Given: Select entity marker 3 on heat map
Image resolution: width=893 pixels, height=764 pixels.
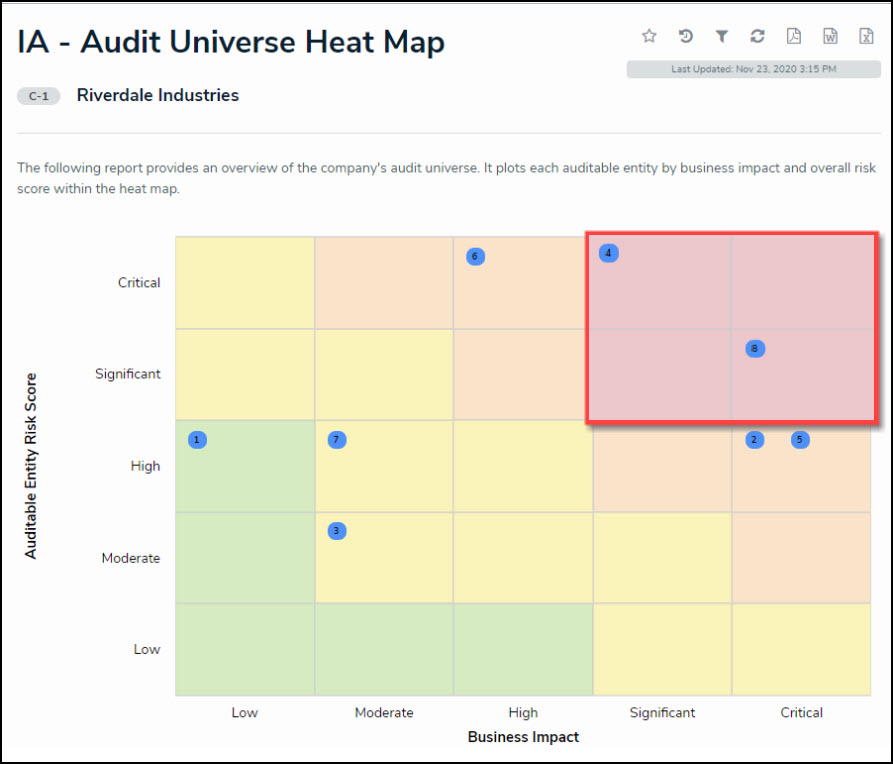Looking at the screenshot, I should pyautogui.click(x=337, y=531).
